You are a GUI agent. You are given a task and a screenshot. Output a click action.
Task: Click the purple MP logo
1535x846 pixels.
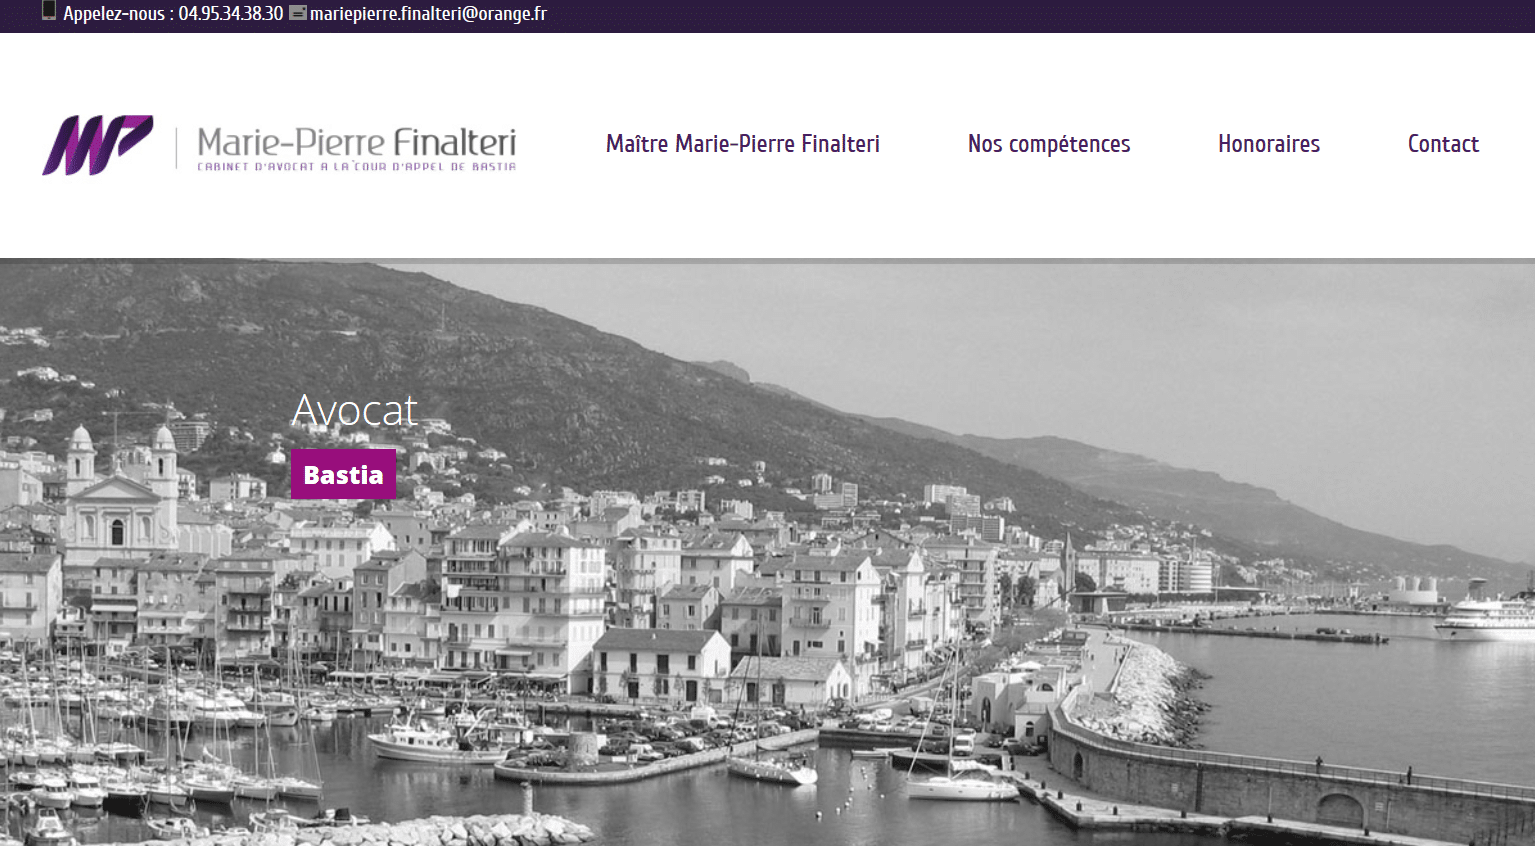(98, 145)
